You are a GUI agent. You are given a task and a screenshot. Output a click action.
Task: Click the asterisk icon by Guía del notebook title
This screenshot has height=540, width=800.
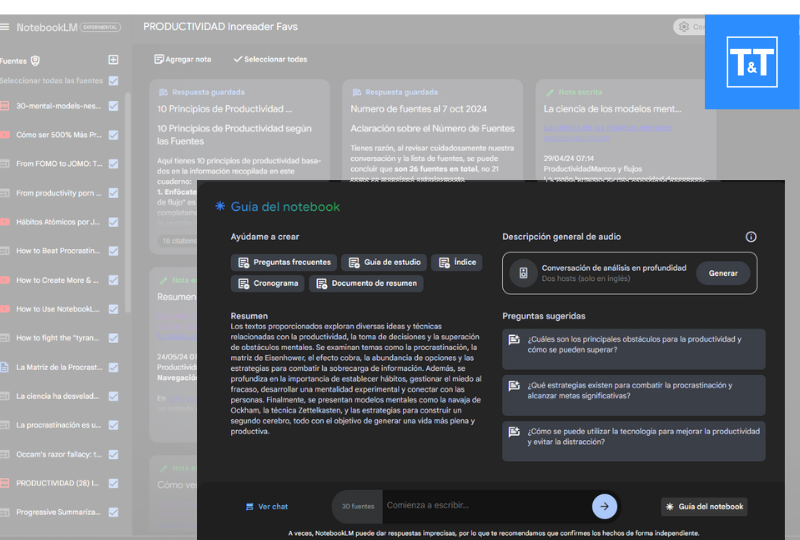(x=220, y=206)
